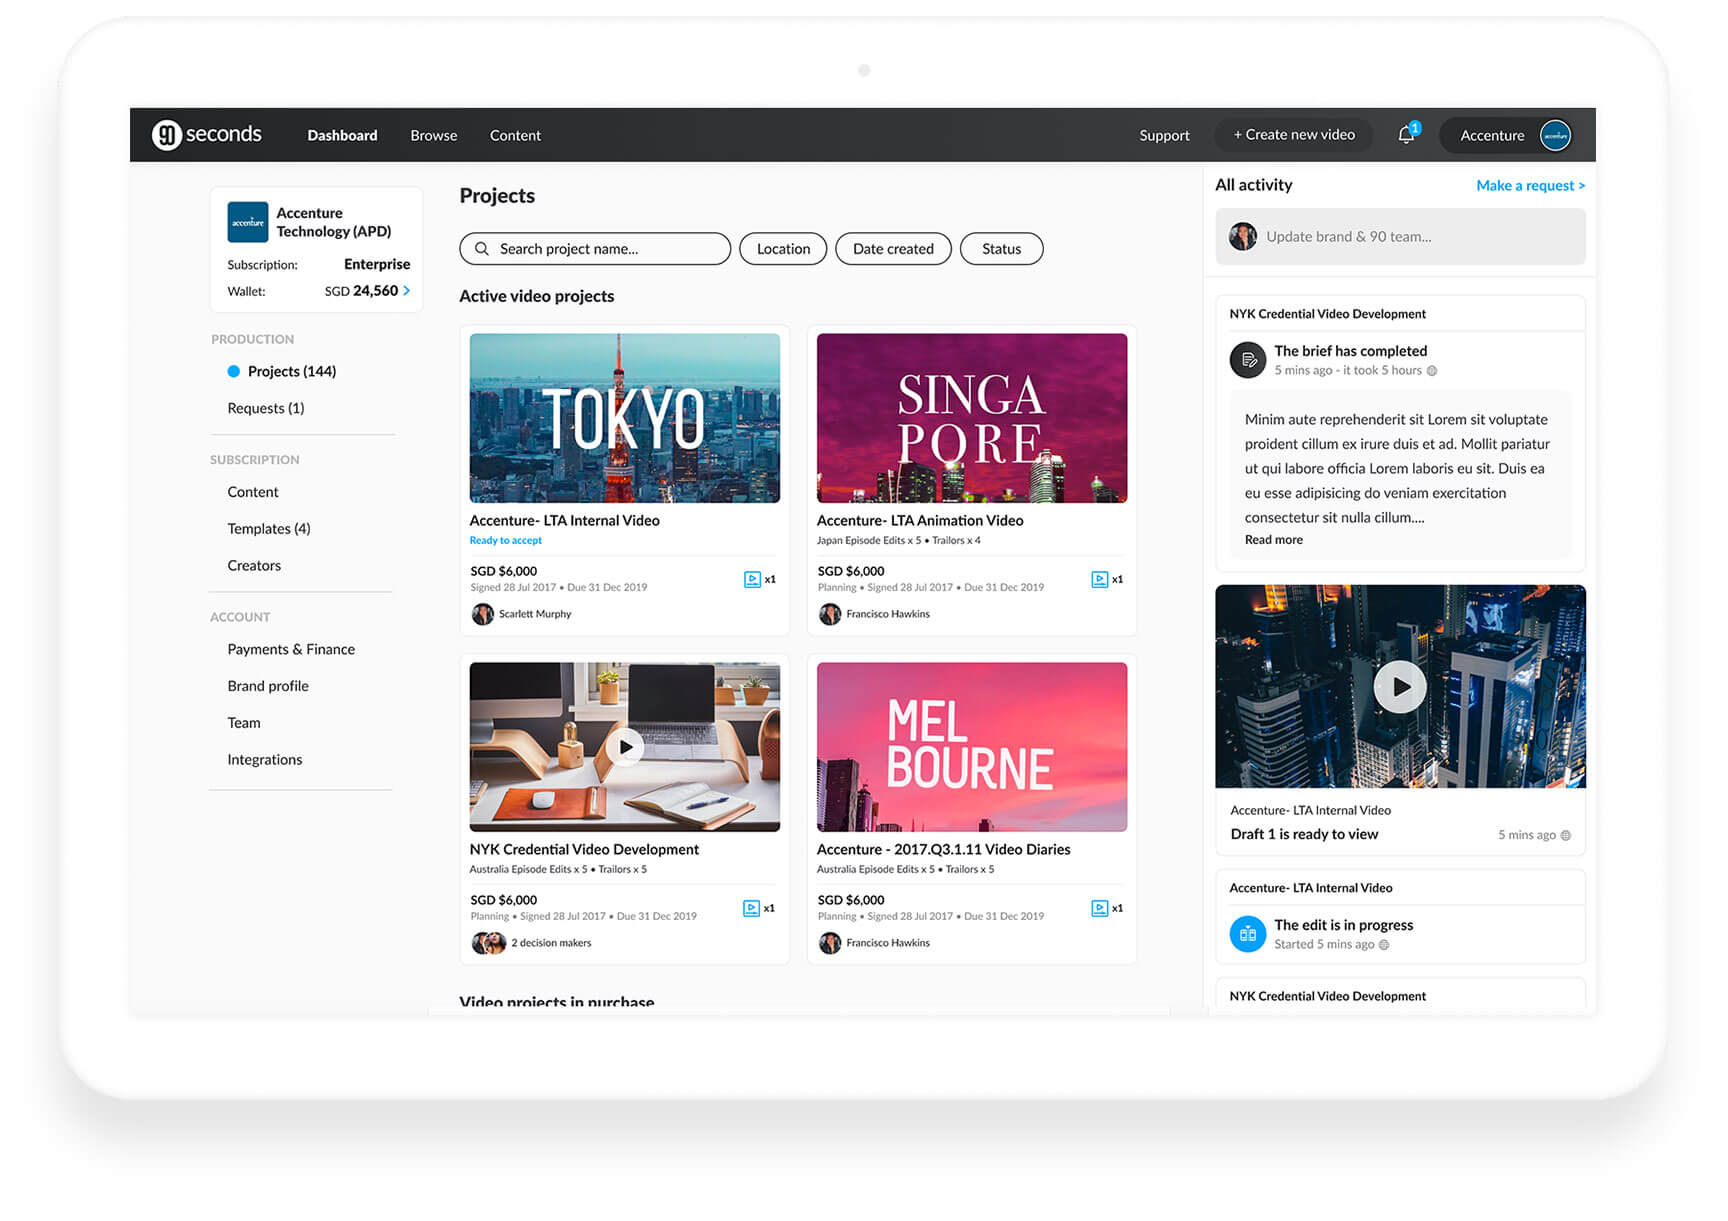Open Accenture- LTA Animation Video title
Screen dimensions: 1728x1221
pyautogui.click(x=920, y=521)
